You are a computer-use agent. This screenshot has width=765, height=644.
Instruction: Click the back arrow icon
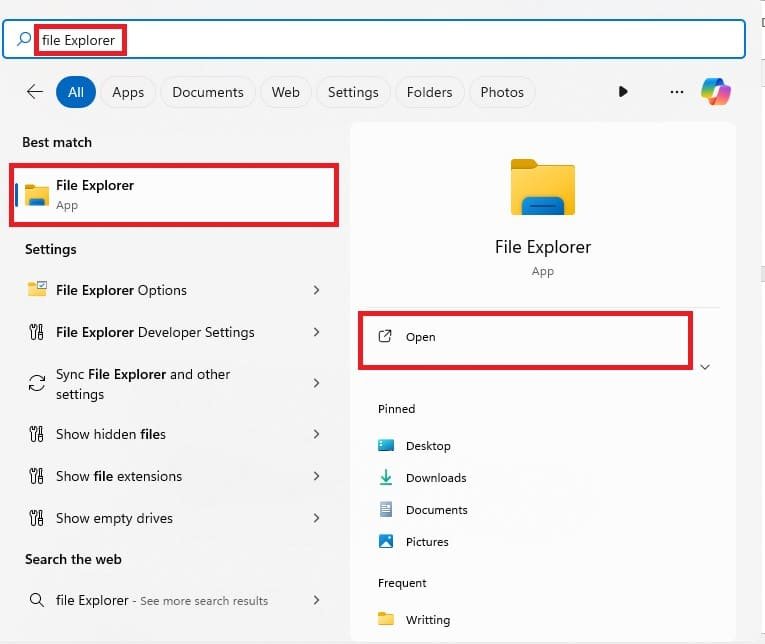(35, 92)
